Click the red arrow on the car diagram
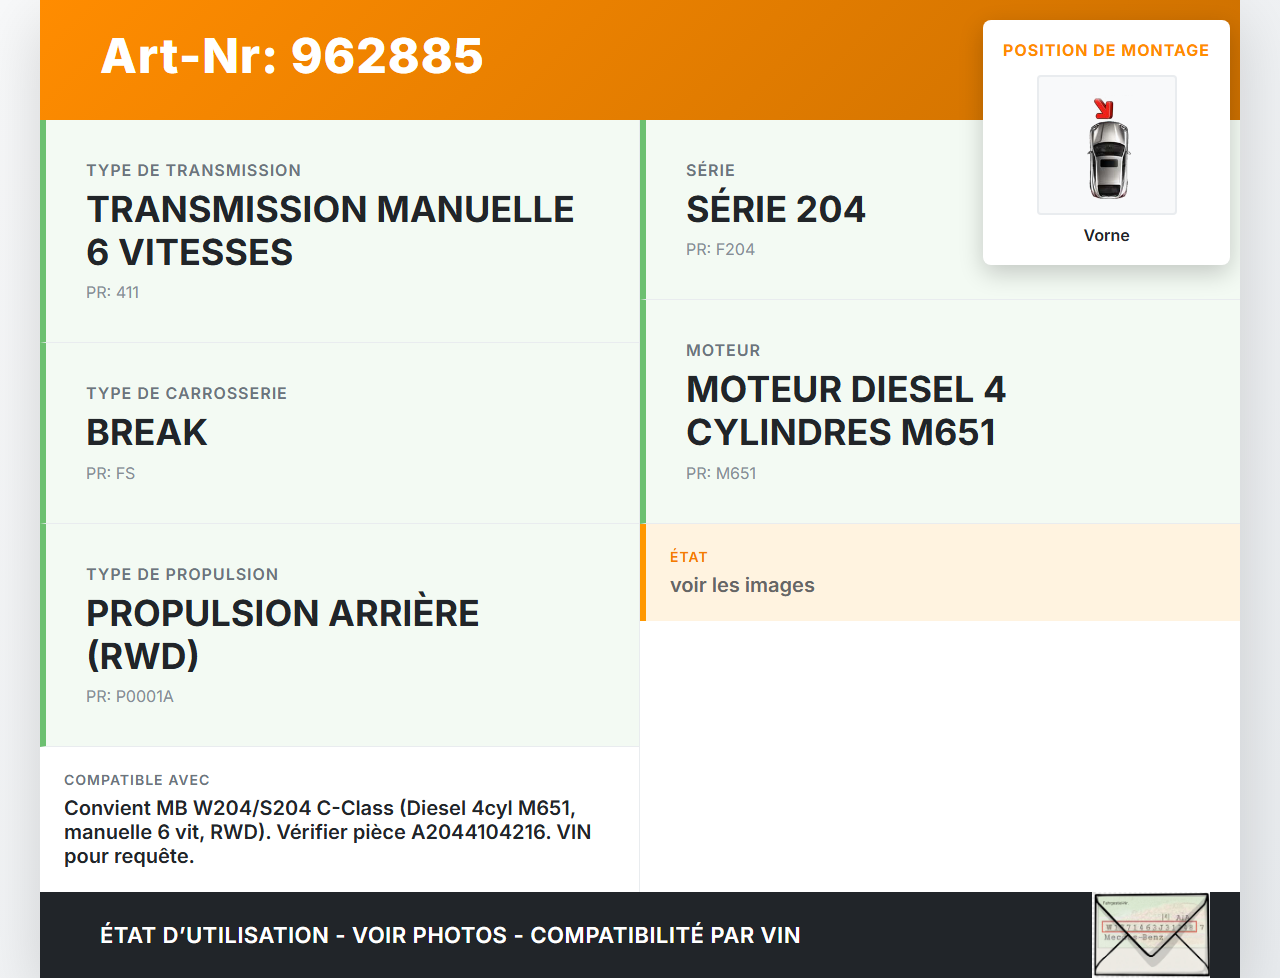1280x978 pixels. (1103, 109)
